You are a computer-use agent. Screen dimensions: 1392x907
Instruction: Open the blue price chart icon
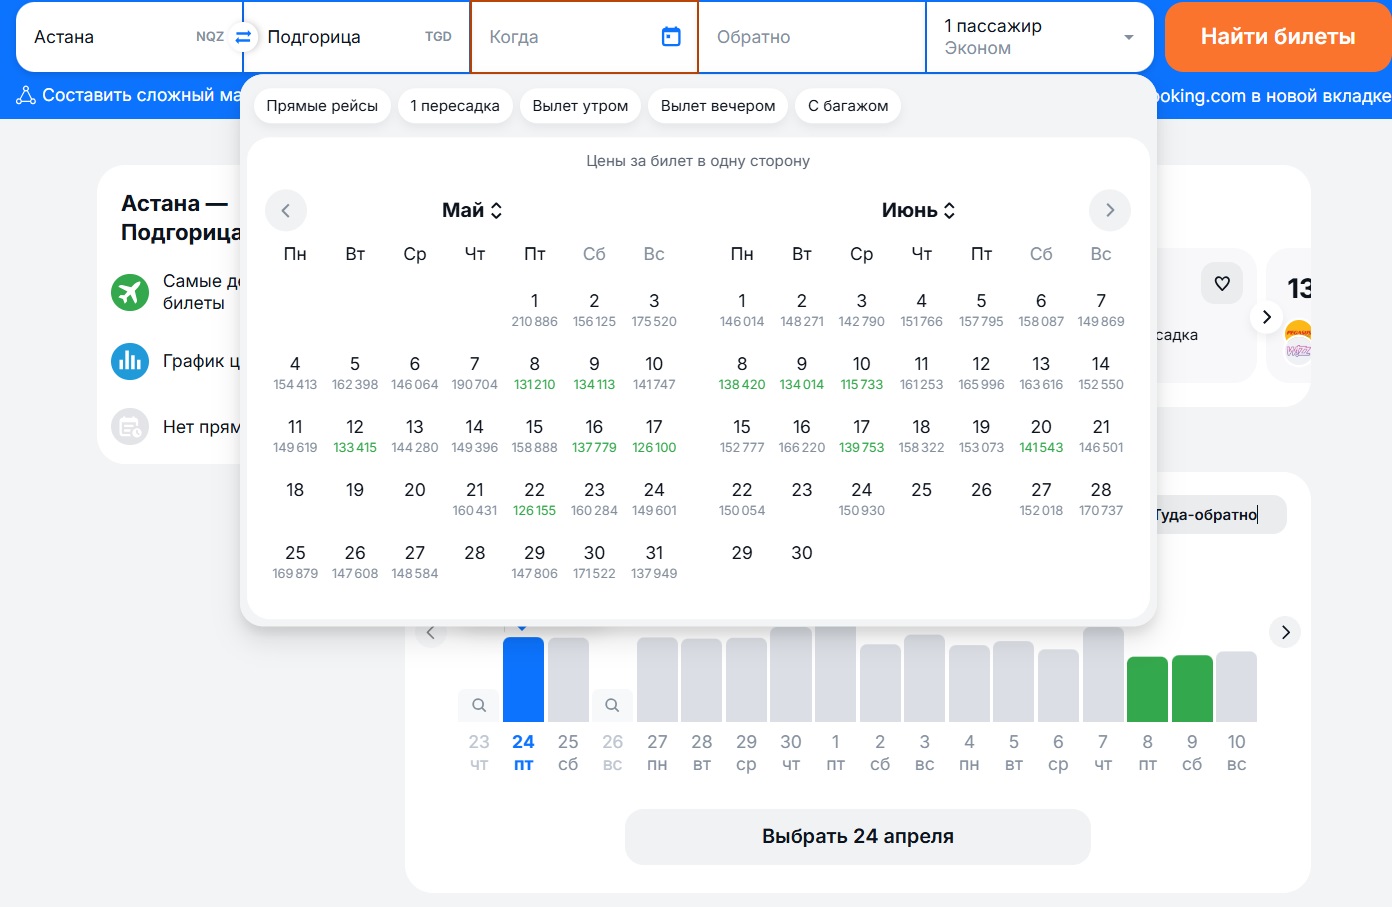coord(130,361)
